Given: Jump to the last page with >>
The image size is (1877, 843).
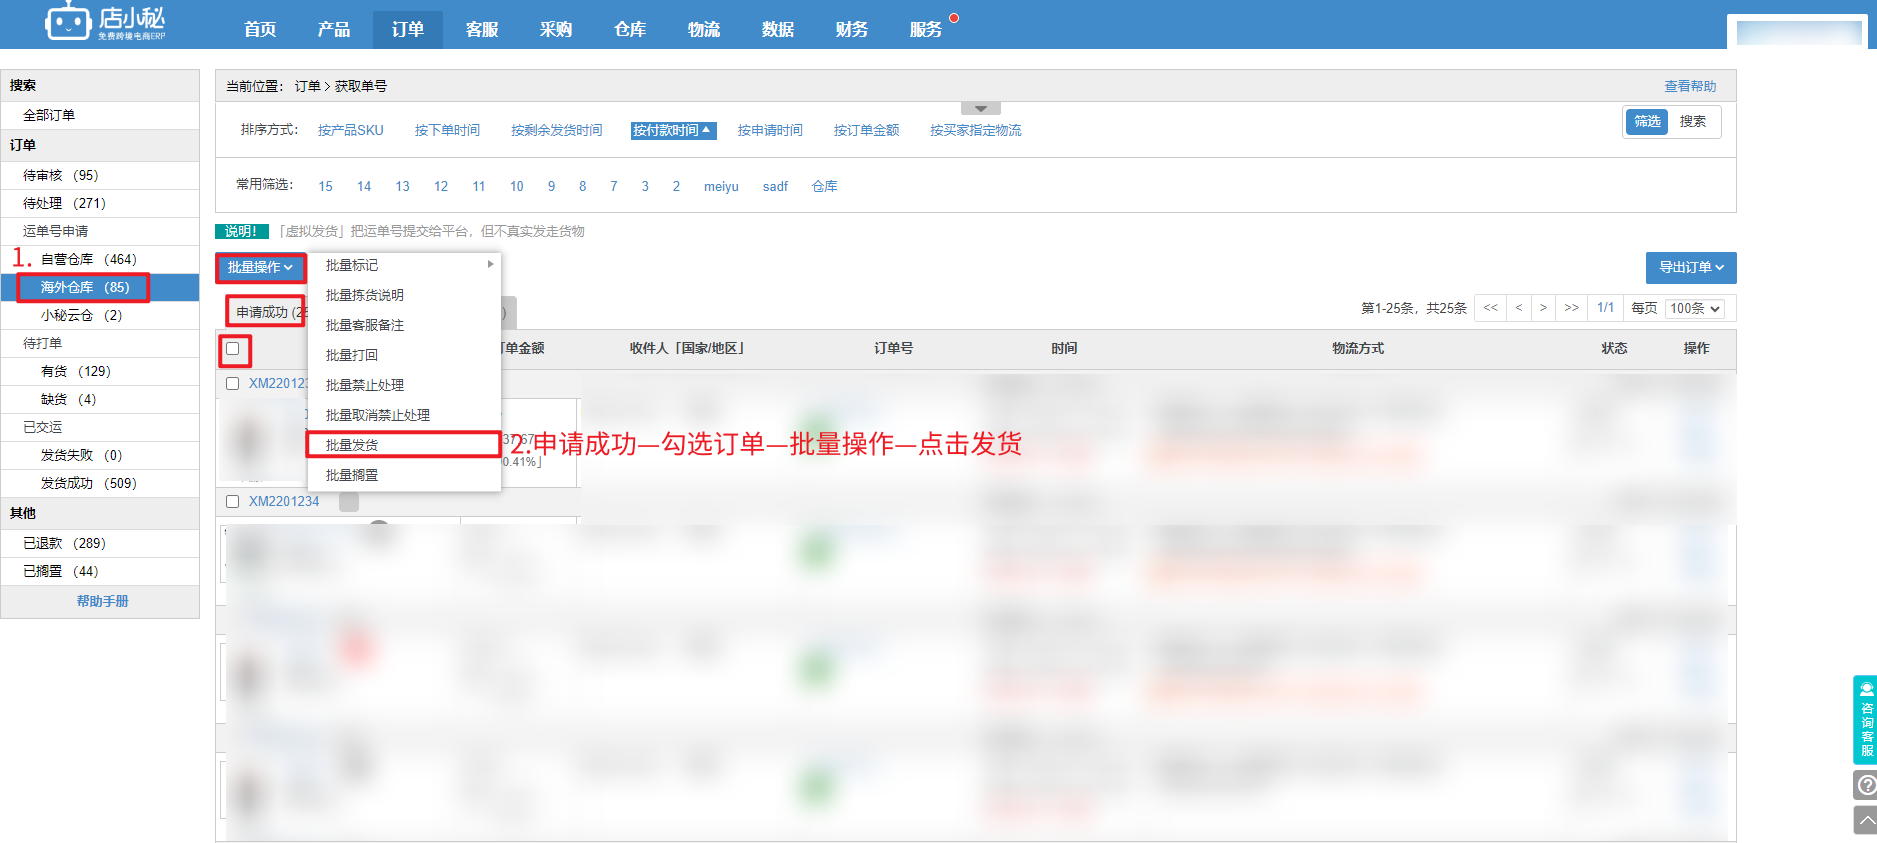Looking at the screenshot, I should coord(1571,308).
